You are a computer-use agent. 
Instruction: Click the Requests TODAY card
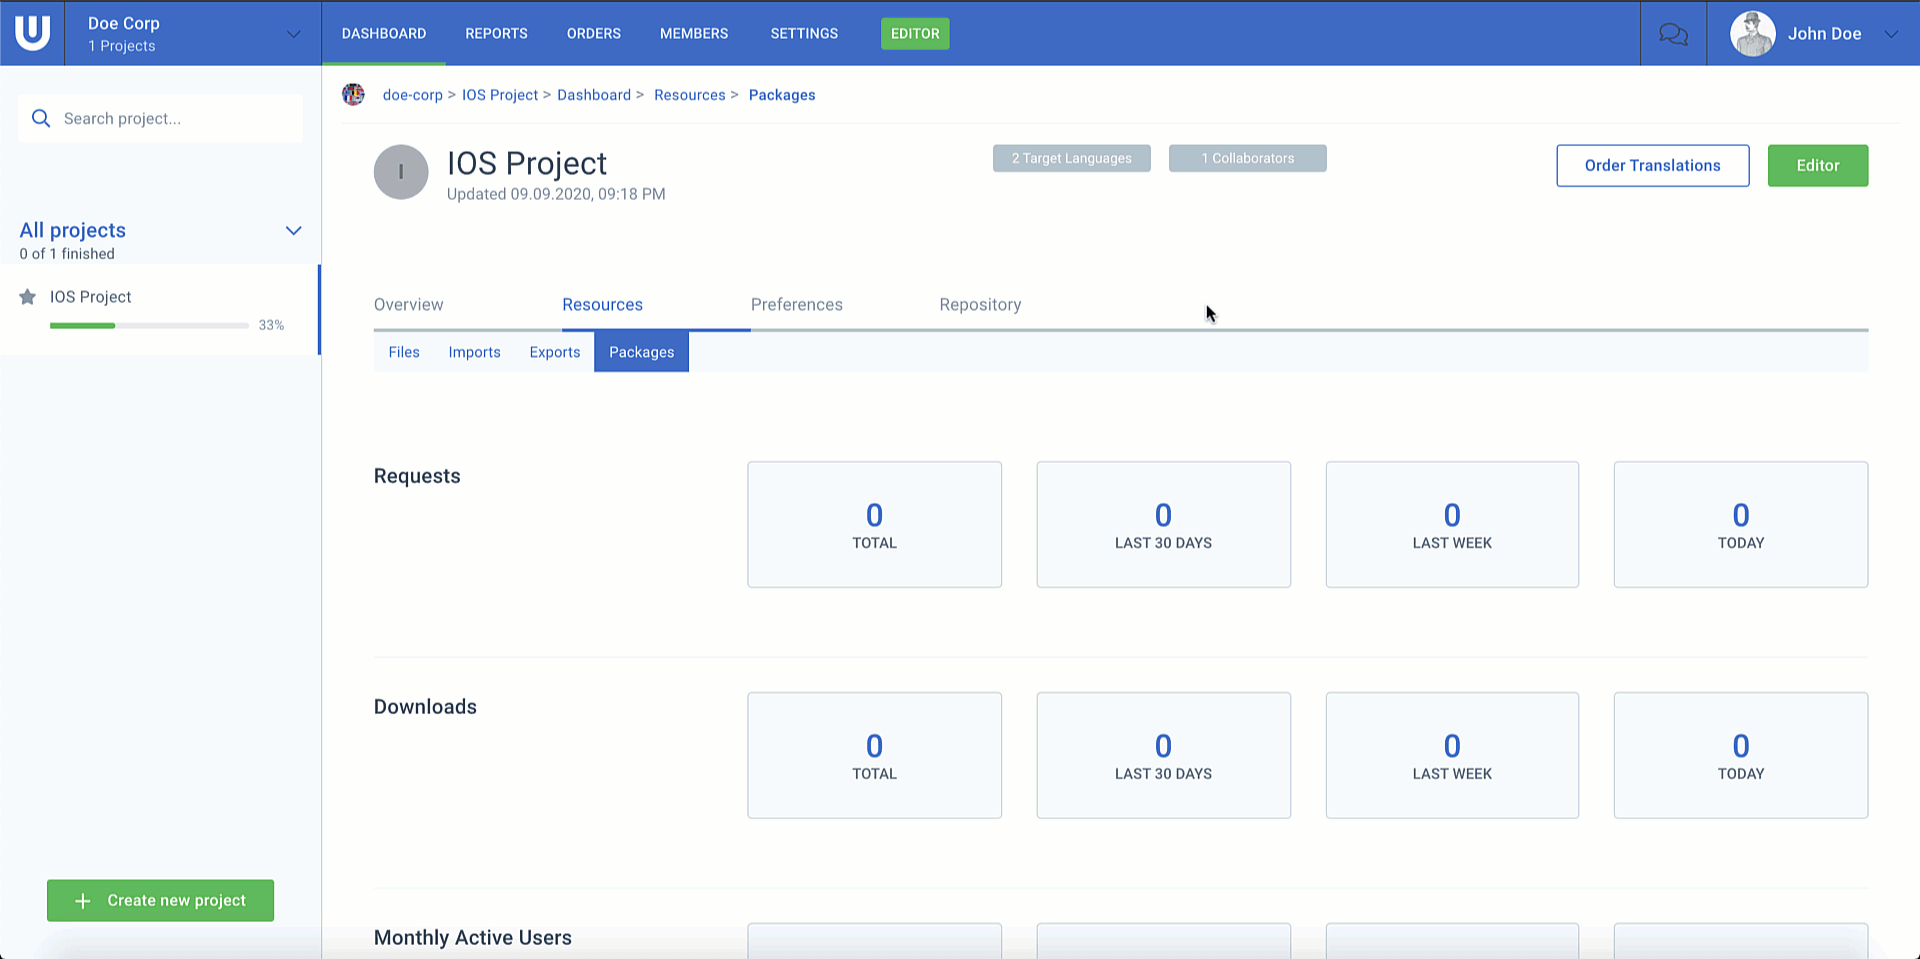(1741, 525)
